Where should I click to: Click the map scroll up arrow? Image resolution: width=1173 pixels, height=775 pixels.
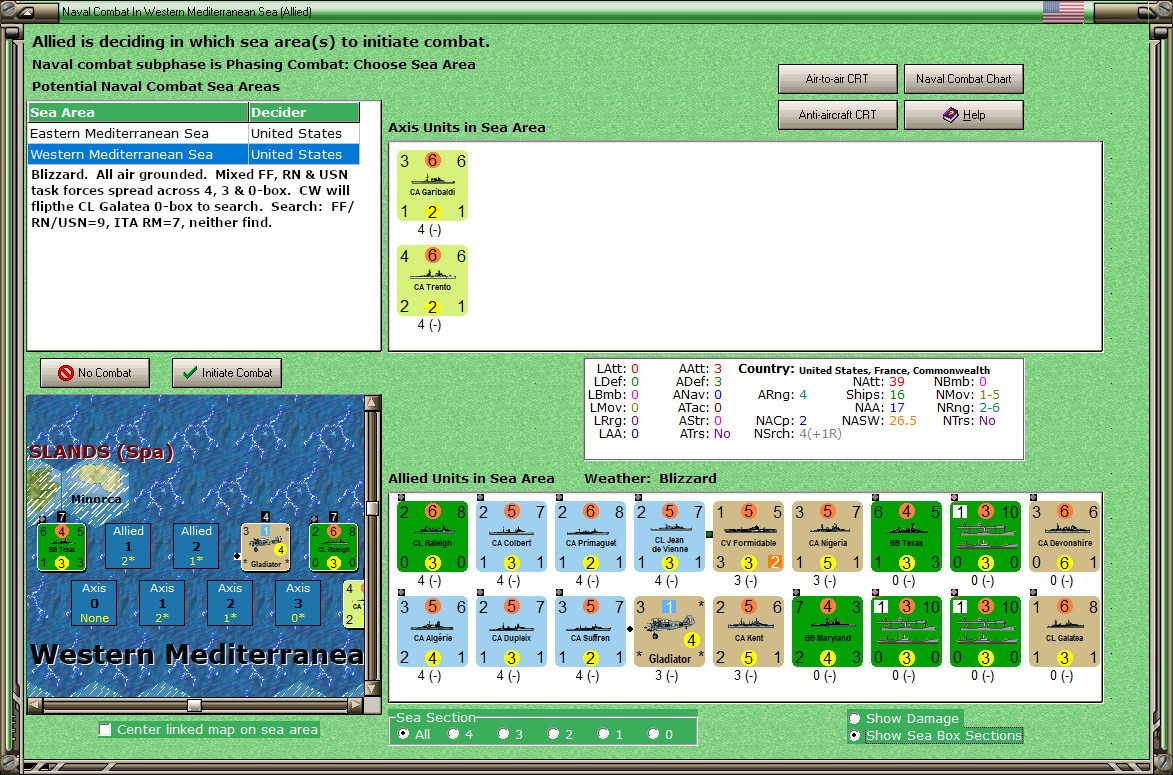click(x=372, y=404)
